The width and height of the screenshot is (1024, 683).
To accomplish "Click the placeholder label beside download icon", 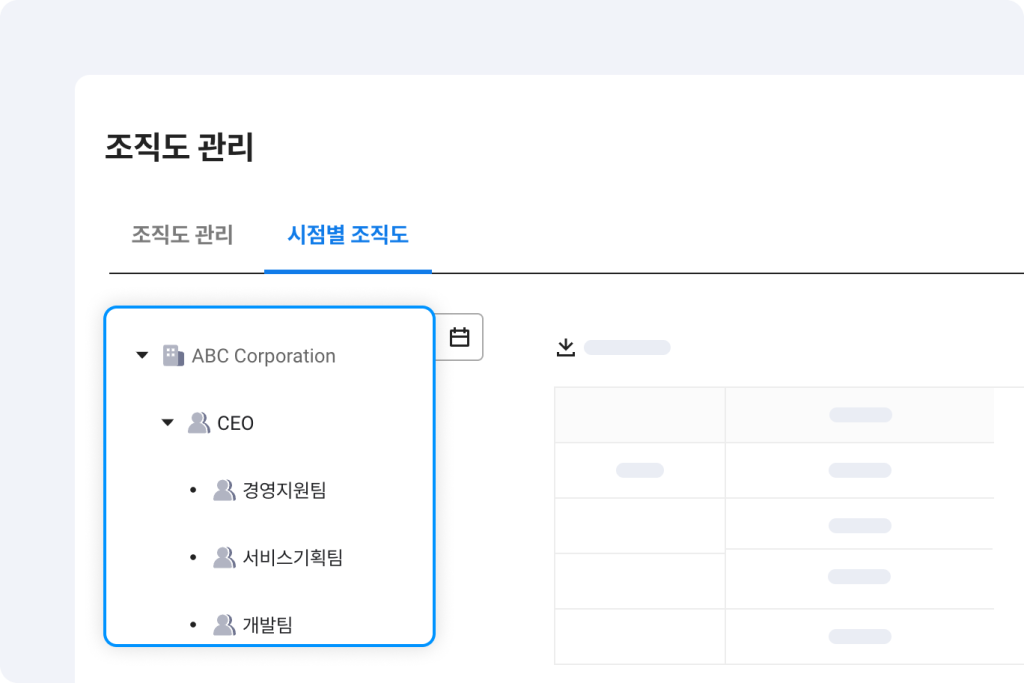I will click(627, 348).
